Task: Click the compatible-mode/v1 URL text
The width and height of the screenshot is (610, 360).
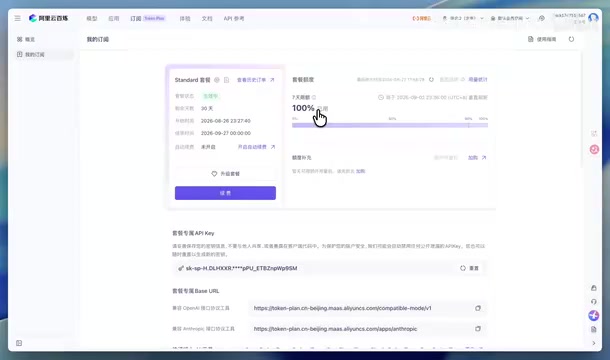Action: click(x=342, y=308)
